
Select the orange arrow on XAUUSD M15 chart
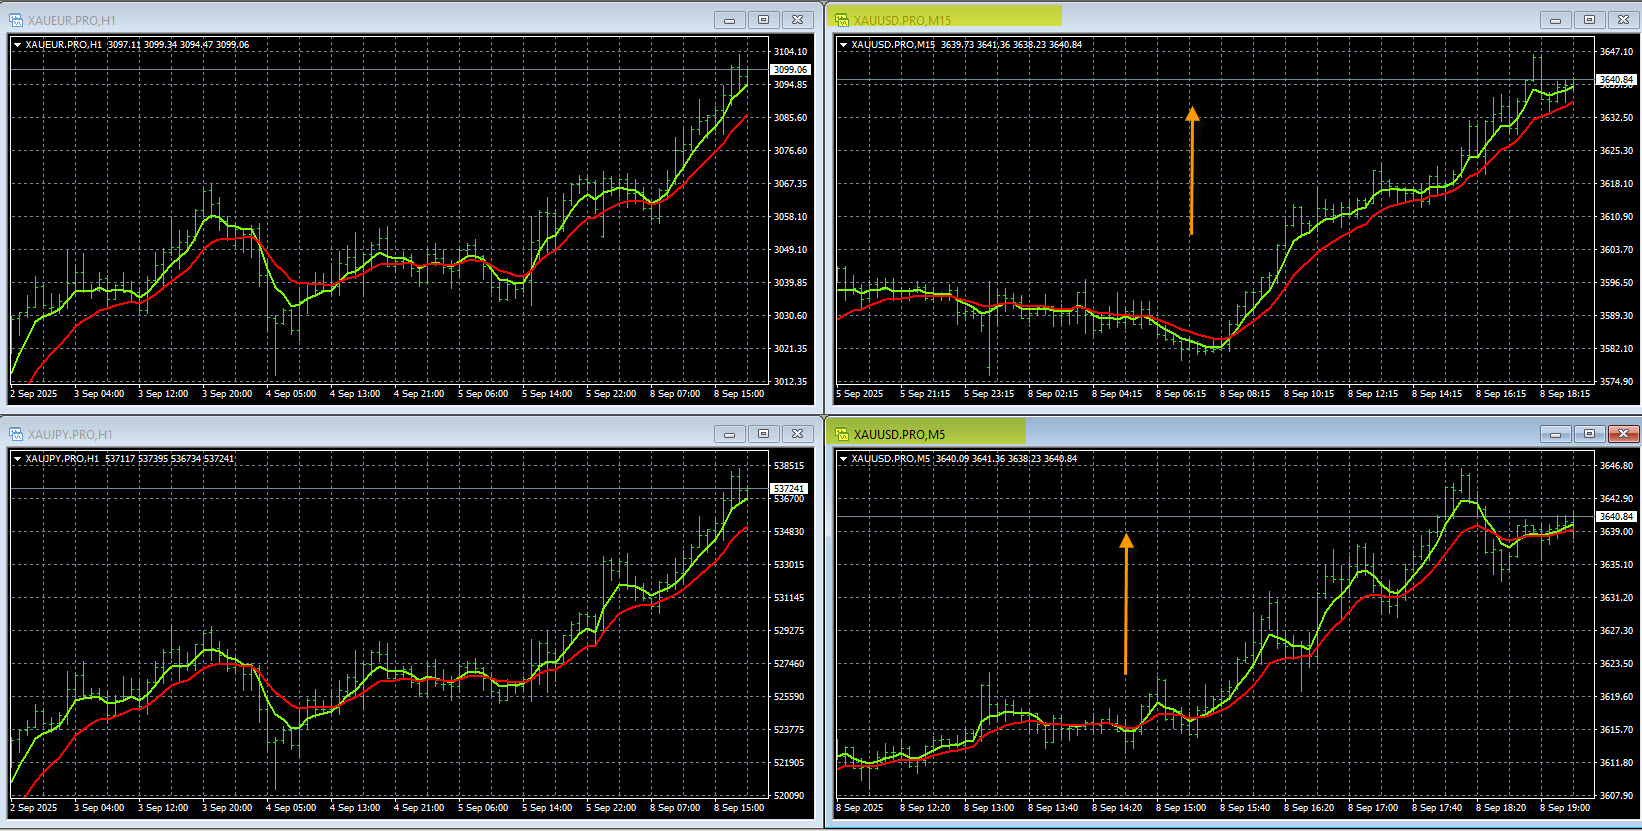click(1191, 170)
